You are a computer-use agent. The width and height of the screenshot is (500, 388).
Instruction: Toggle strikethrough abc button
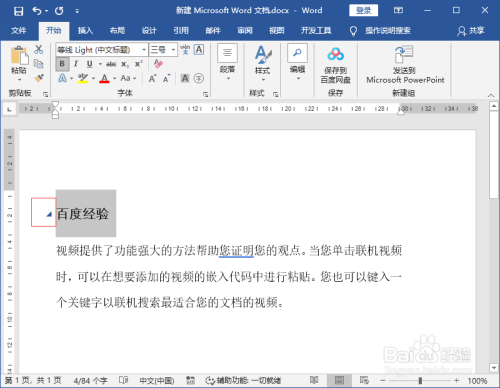(x=111, y=64)
